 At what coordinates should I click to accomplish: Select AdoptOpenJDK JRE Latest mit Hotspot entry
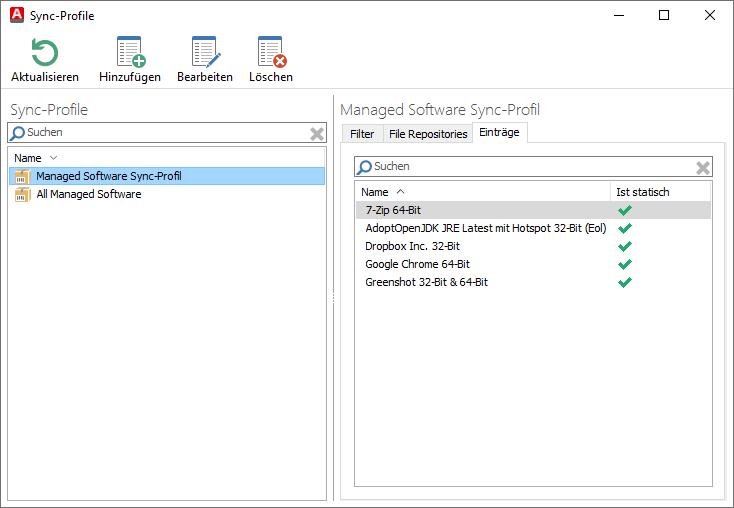point(534,228)
